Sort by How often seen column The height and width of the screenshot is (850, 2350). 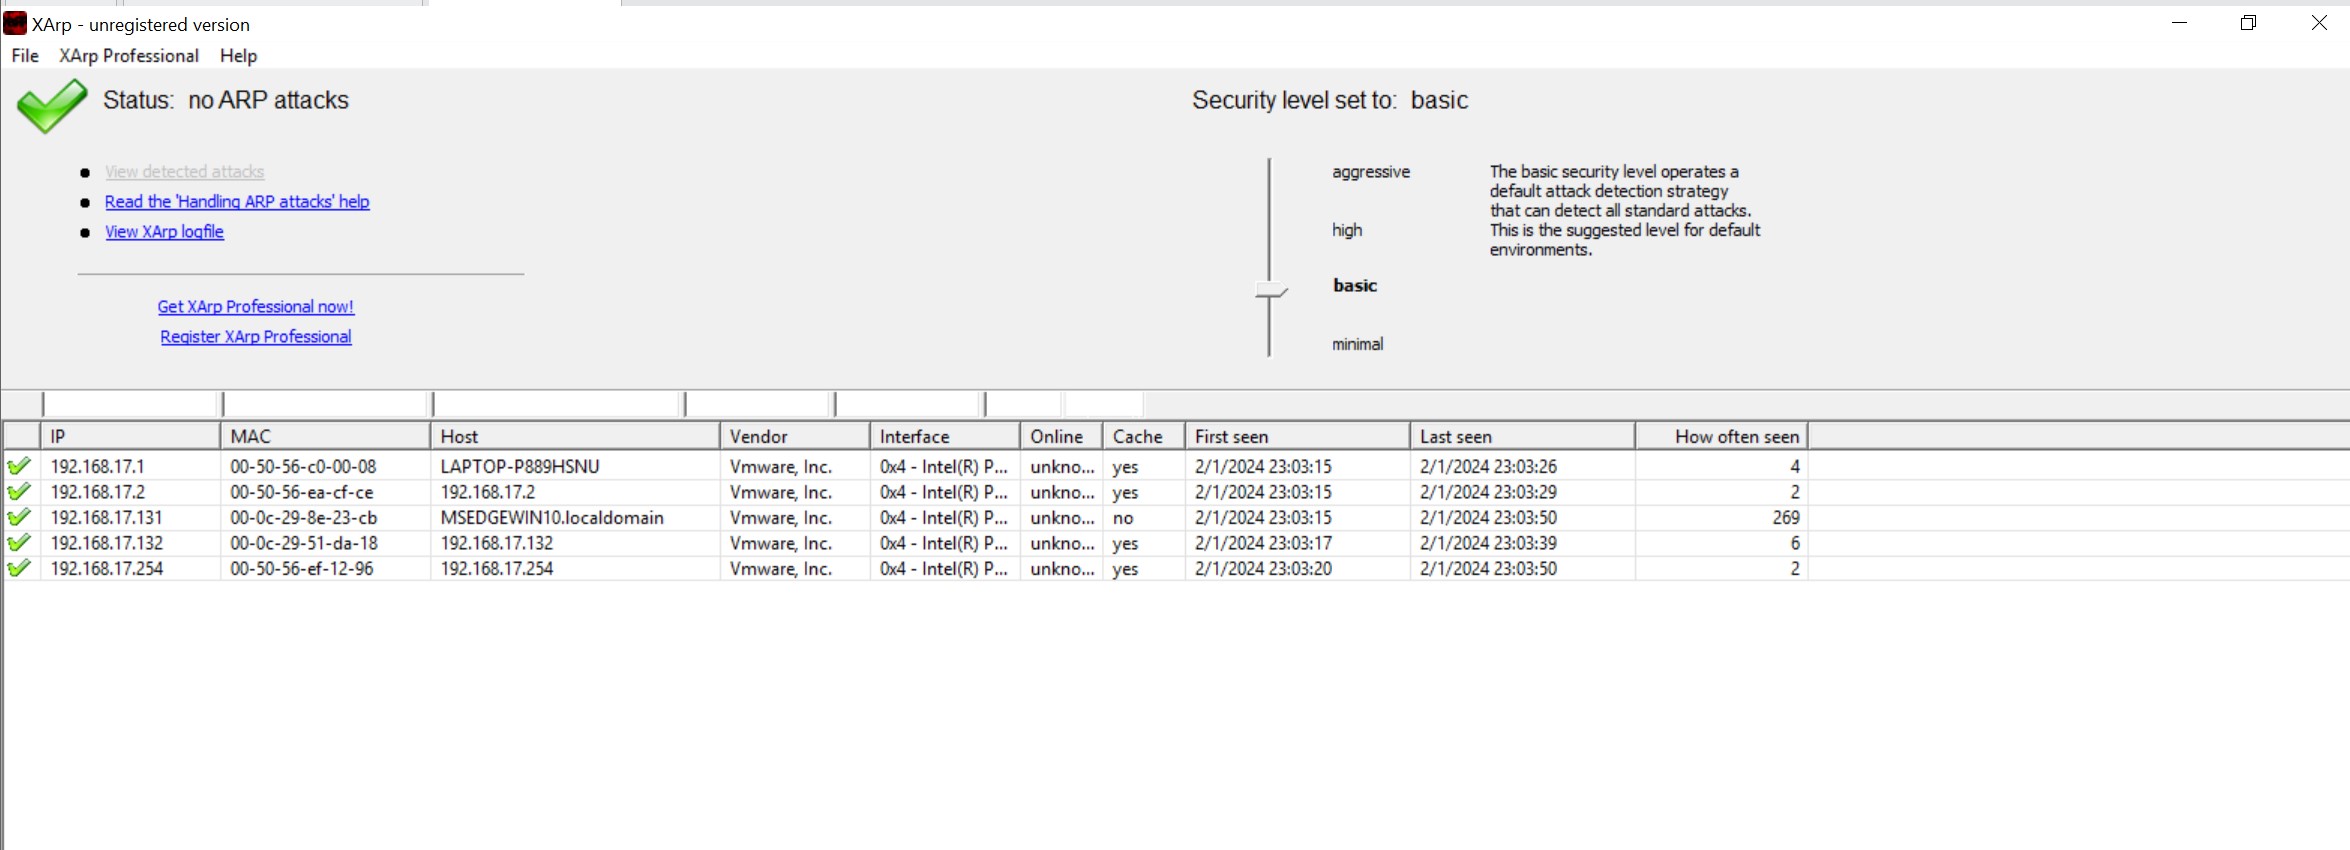pos(1721,437)
